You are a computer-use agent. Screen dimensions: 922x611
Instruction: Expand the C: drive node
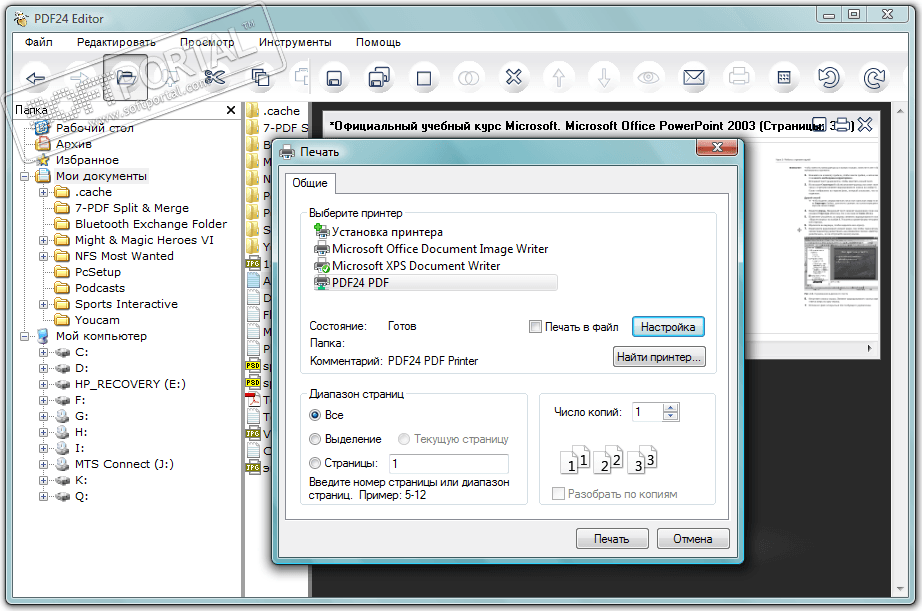point(43,352)
